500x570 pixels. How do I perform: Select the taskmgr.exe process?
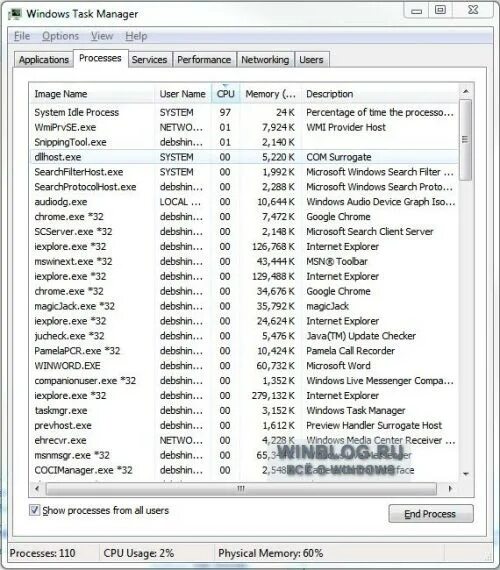[x=244, y=410]
